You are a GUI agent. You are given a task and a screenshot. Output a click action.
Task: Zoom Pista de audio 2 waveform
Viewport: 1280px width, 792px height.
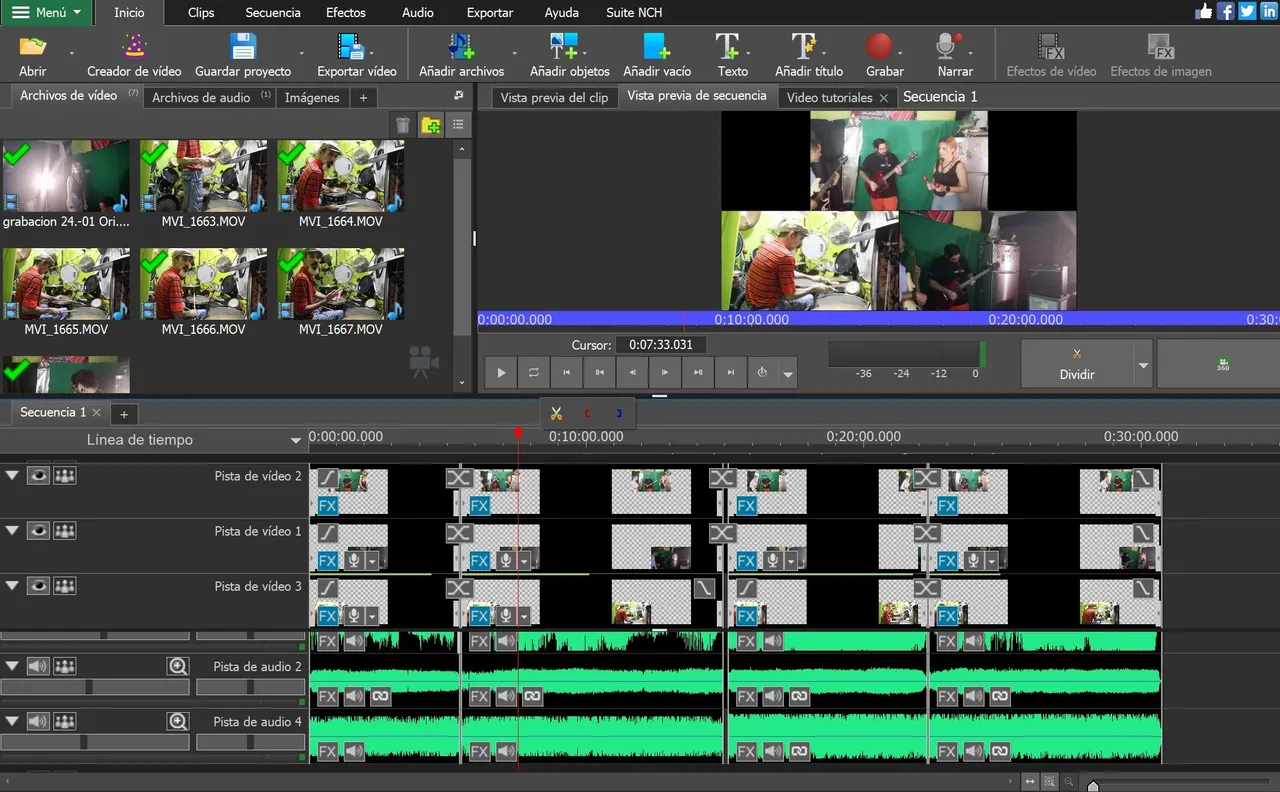[178, 666]
